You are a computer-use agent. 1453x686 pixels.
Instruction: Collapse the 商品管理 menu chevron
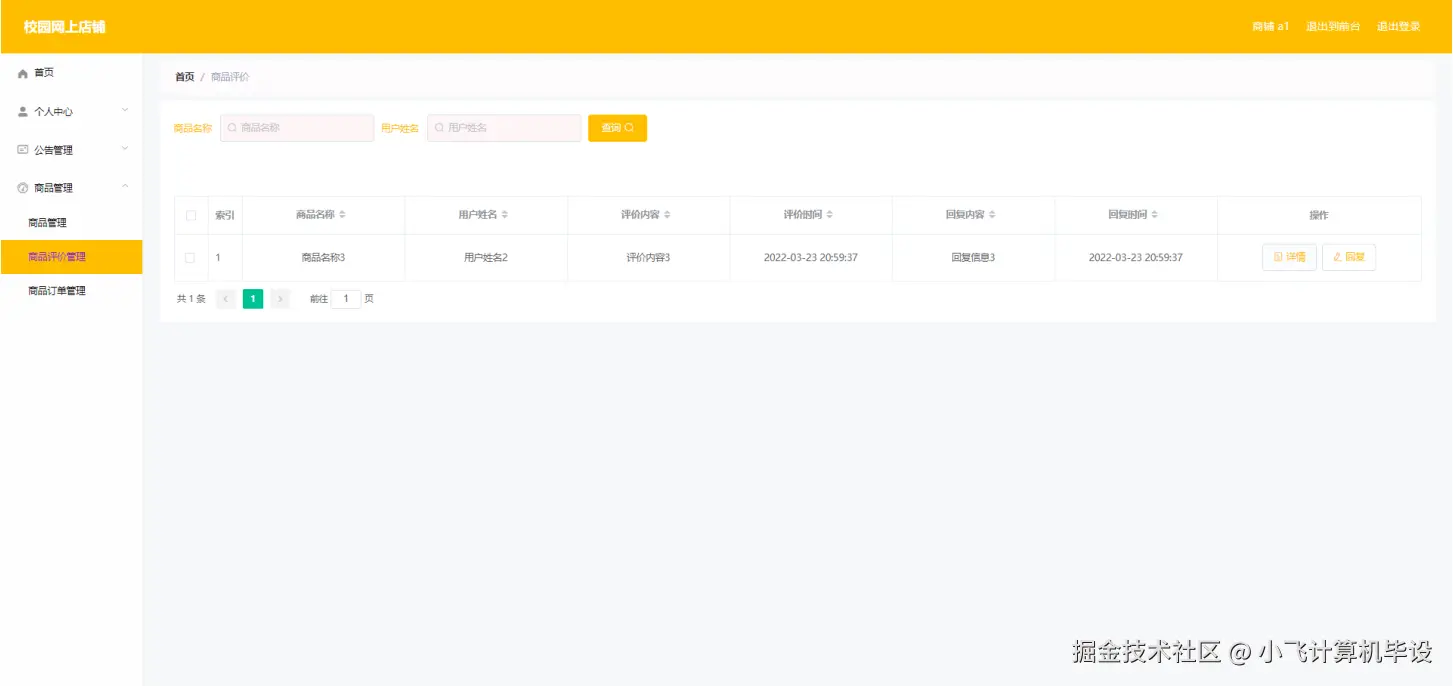point(125,186)
